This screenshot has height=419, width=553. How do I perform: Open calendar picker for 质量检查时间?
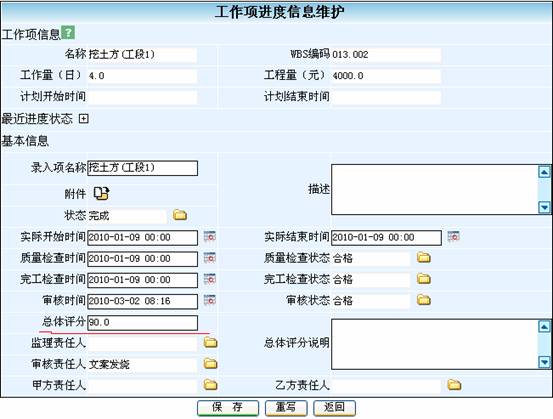coord(209,258)
